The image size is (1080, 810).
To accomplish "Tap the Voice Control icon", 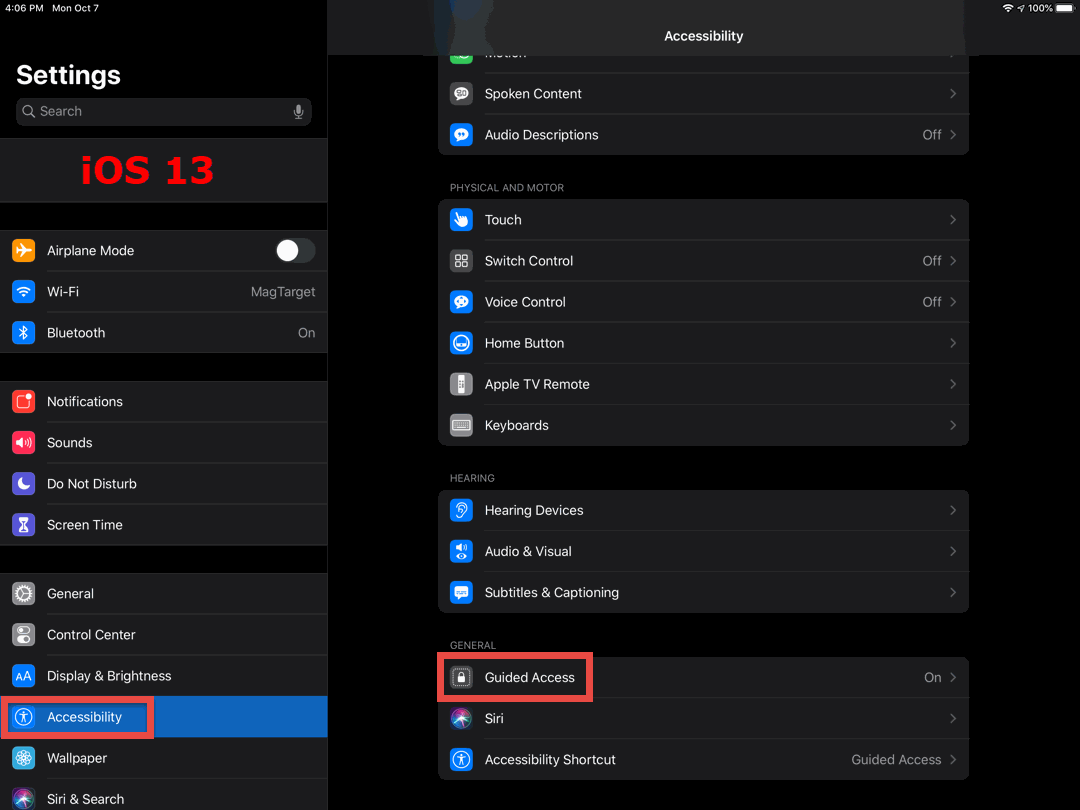I will click(x=461, y=302).
